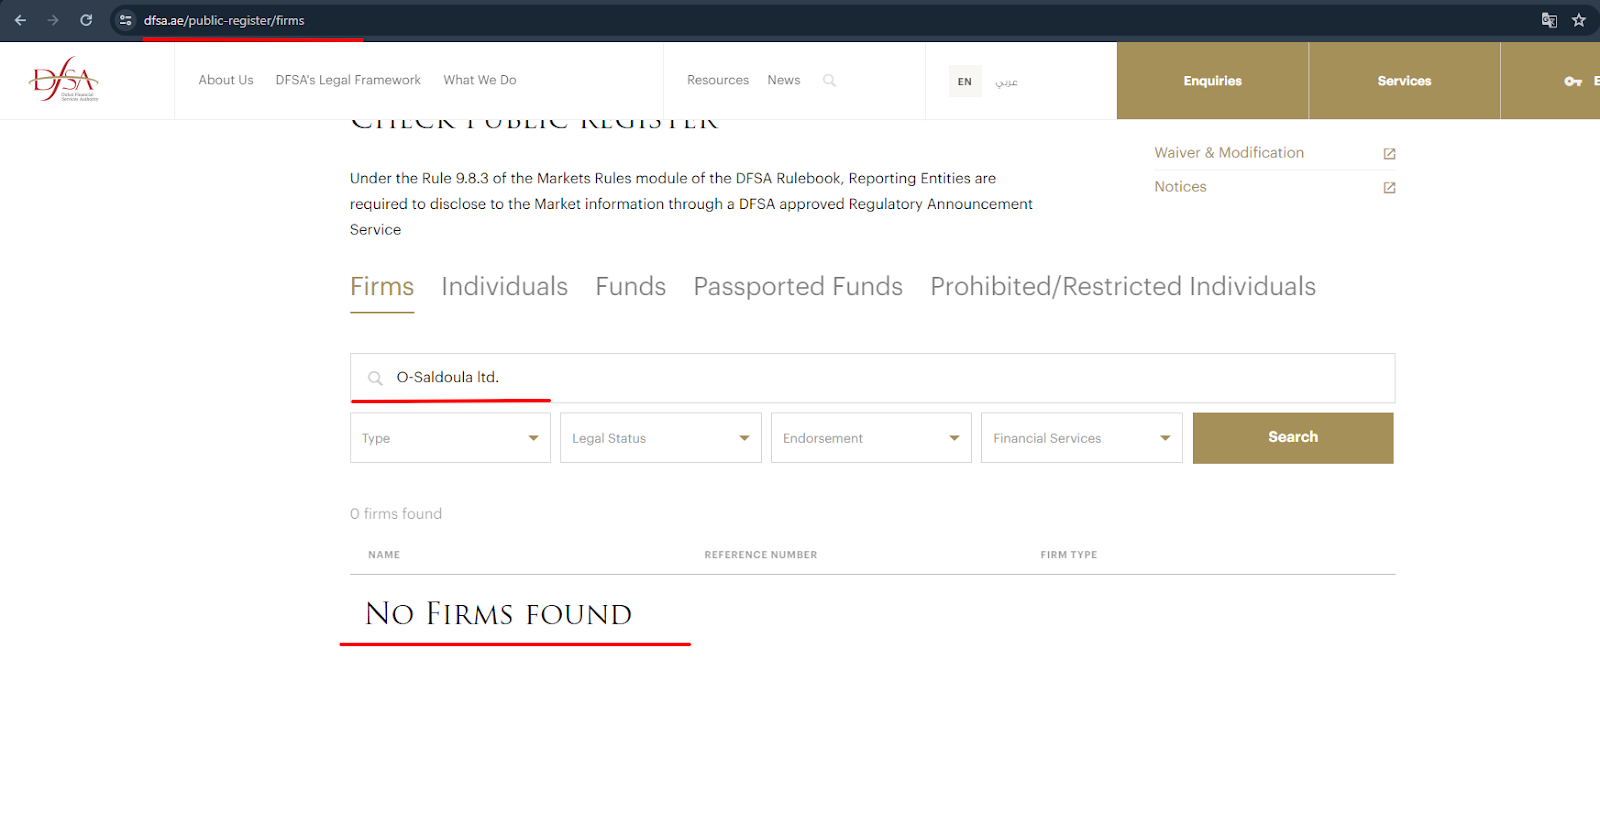Open the What We Do menu
The height and width of the screenshot is (814, 1600).
(x=480, y=80)
